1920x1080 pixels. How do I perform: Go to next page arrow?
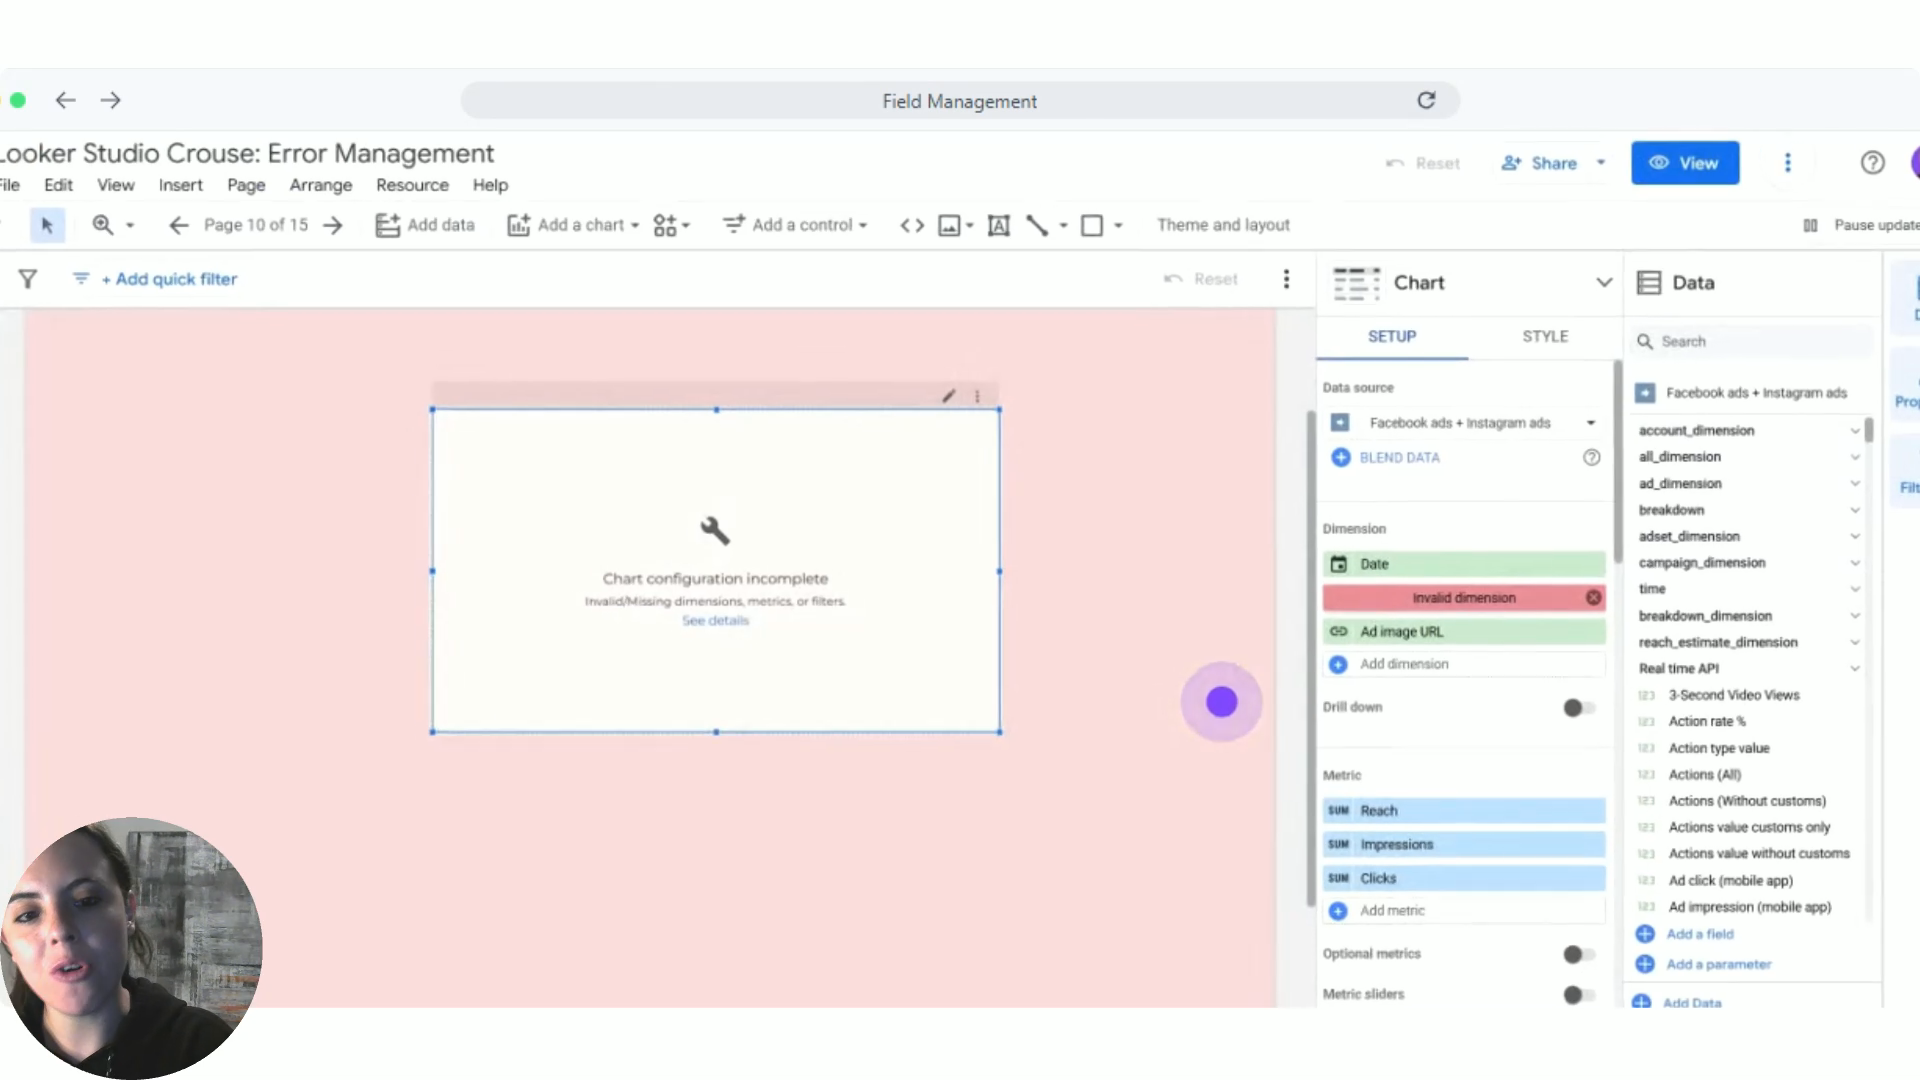[333, 225]
